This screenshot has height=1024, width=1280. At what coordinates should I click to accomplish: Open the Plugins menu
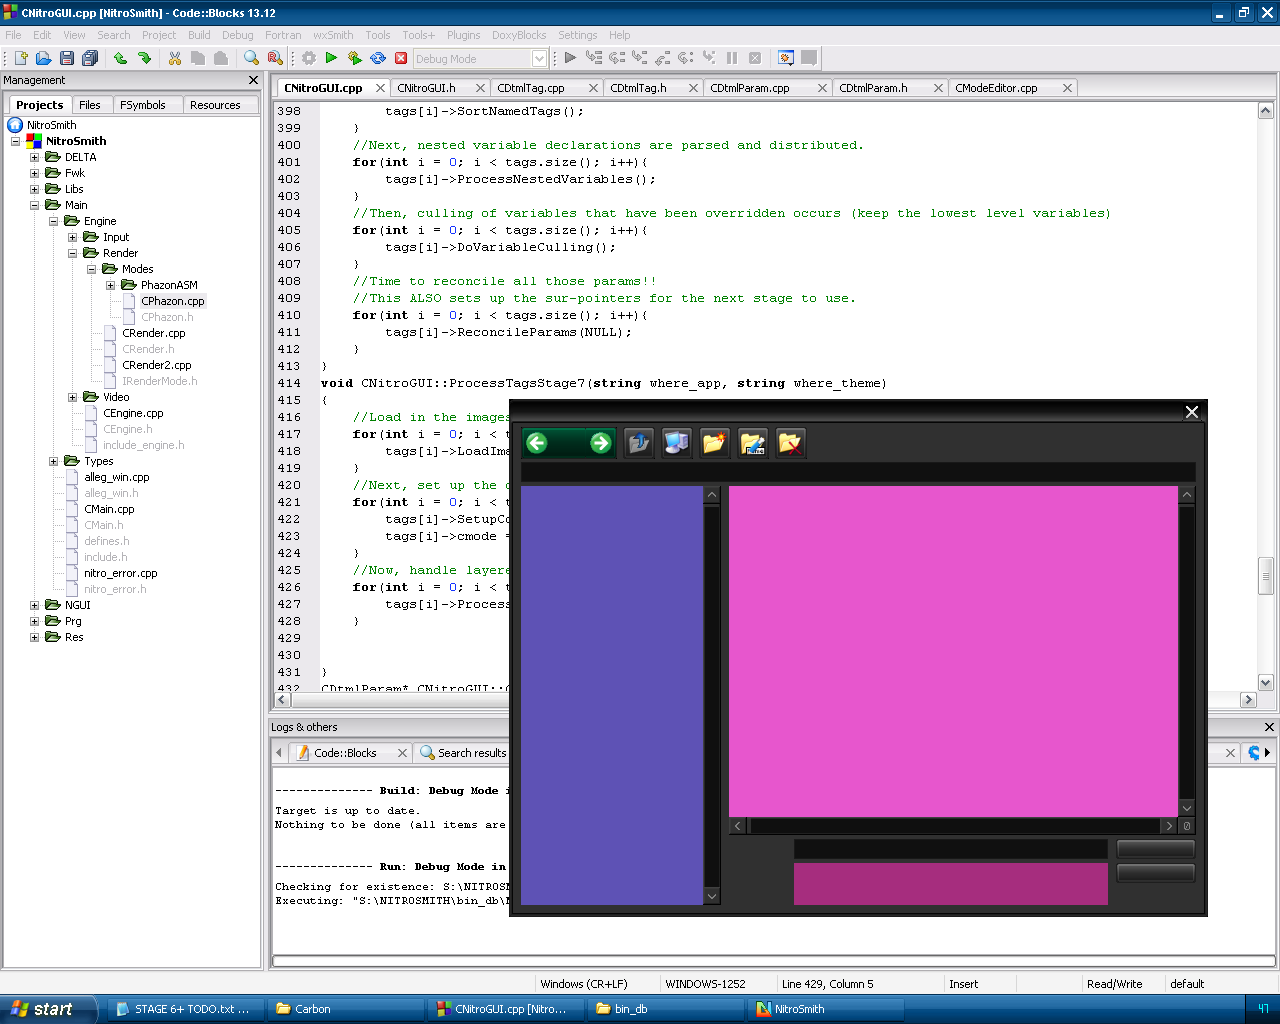point(463,35)
